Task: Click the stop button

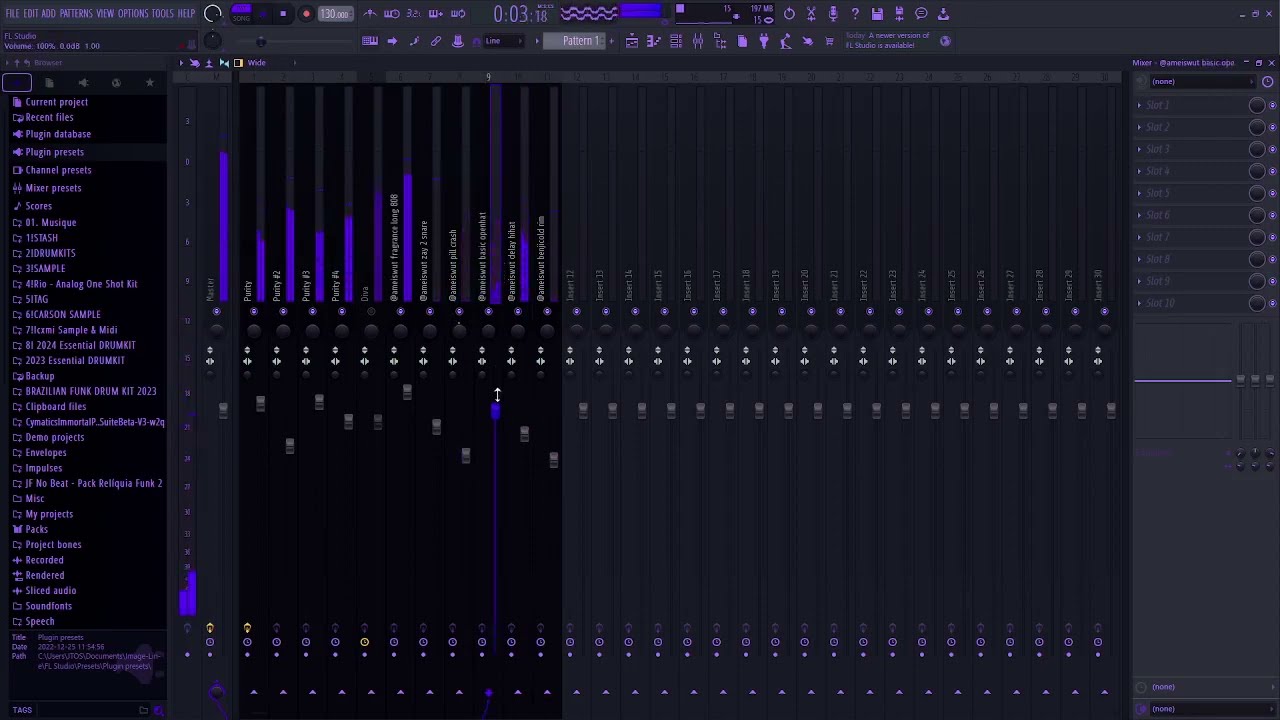Action: click(283, 14)
